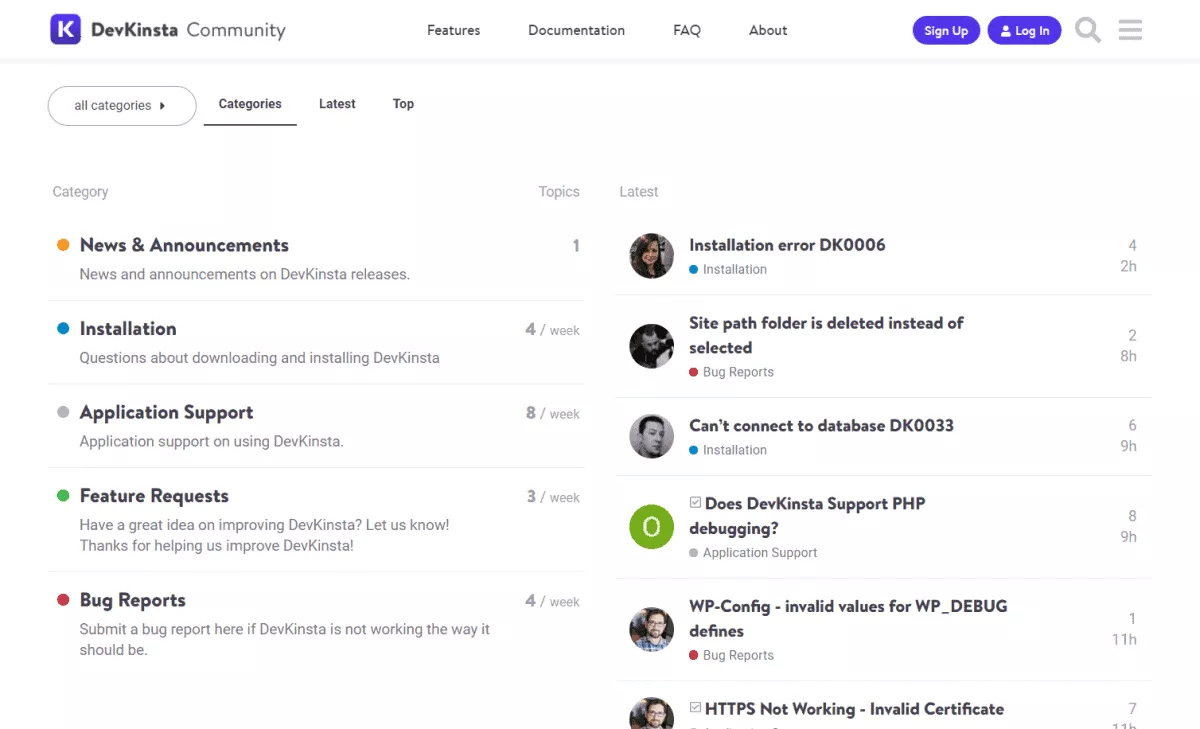Open topic Installation error DK0006
This screenshot has width=1200, height=729.
787,245
